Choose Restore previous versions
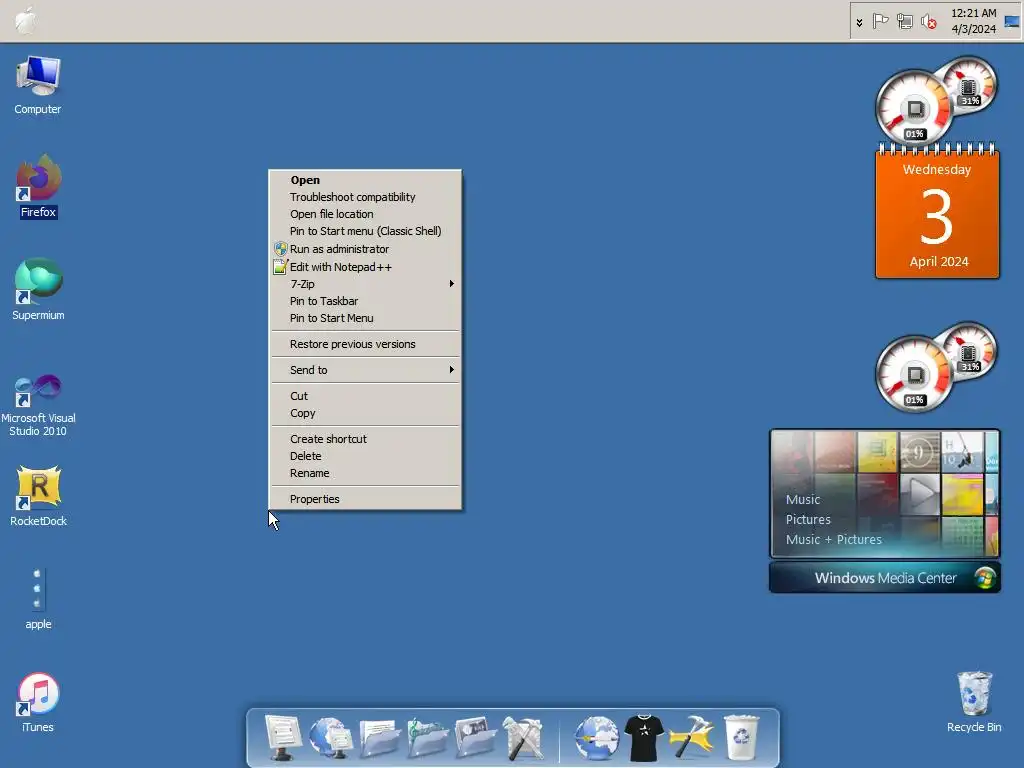Image resolution: width=1024 pixels, height=768 pixels. tap(366, 344)
